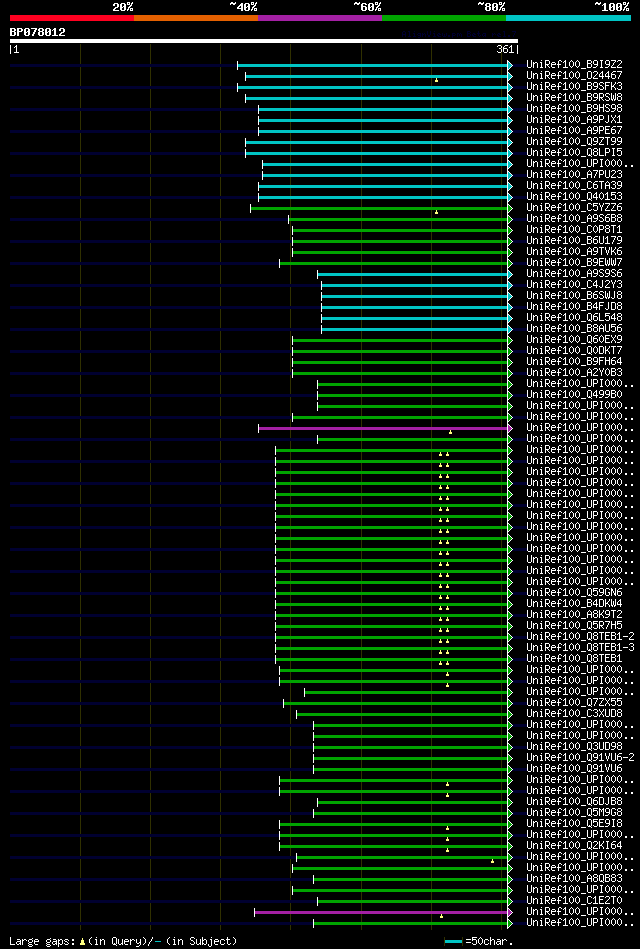
Task: Open hit UniRef100_B9HS98
Action: pos(575,108)
